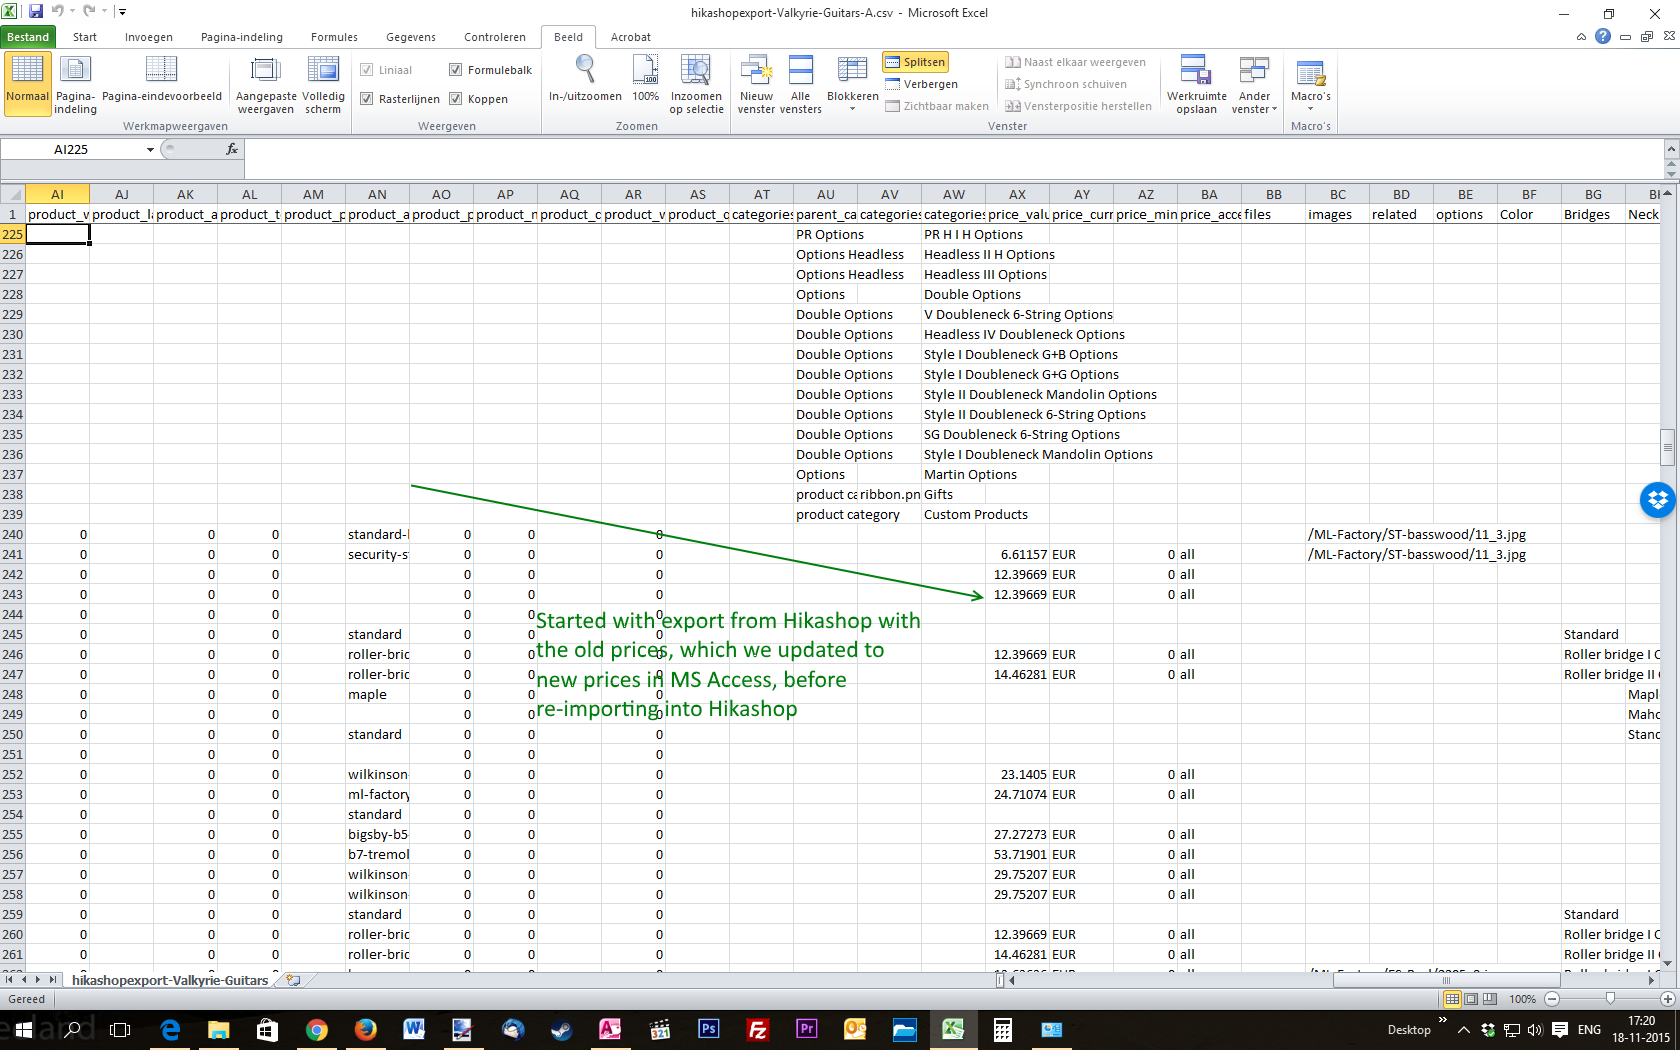Viewport: 1680px width, 1050px height.
Task: Open the Formules ribbon tab
Action: click(x=334, y=37)
